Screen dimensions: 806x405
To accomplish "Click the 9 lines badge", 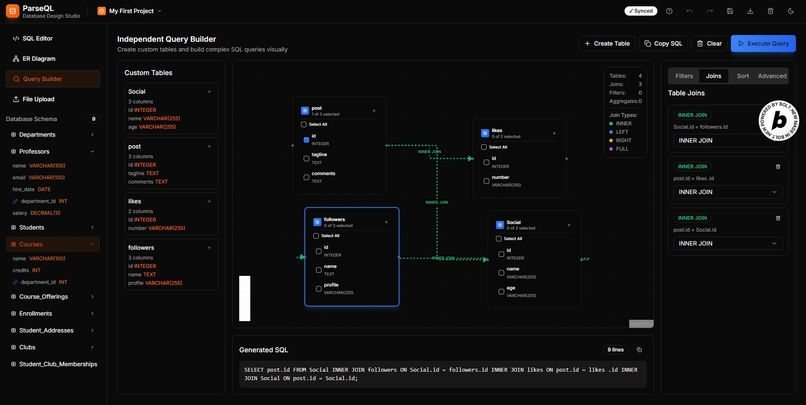I will click(615, 350).
